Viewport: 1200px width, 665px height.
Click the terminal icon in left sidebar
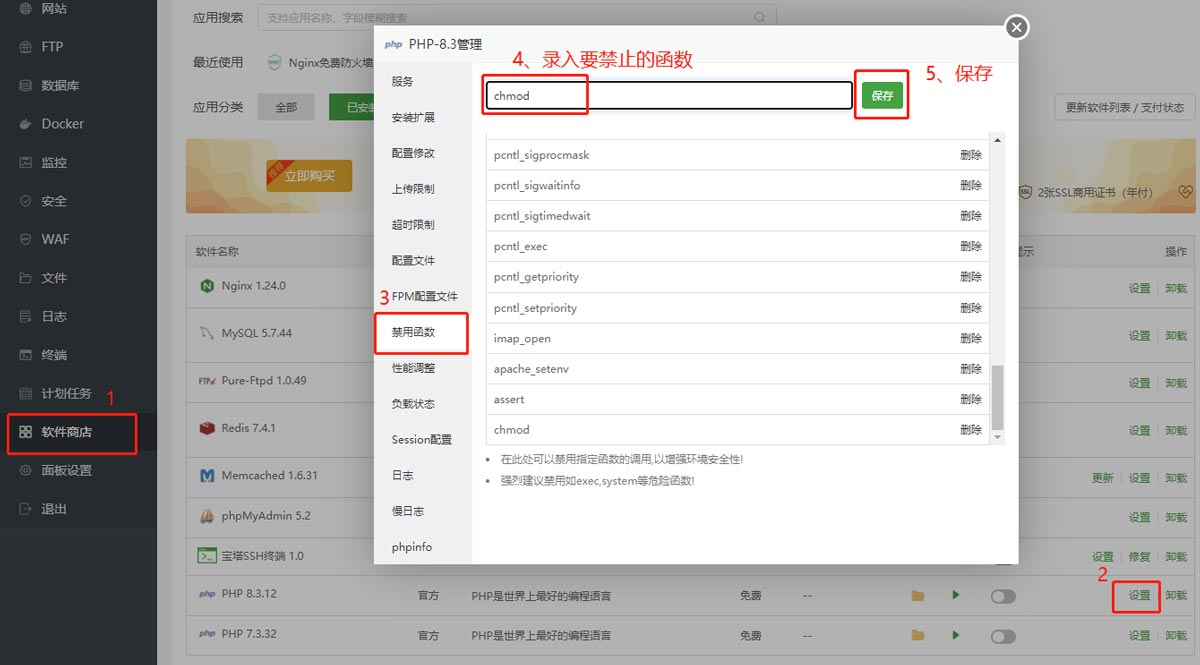pyautogui.click(x=26, y=355)
